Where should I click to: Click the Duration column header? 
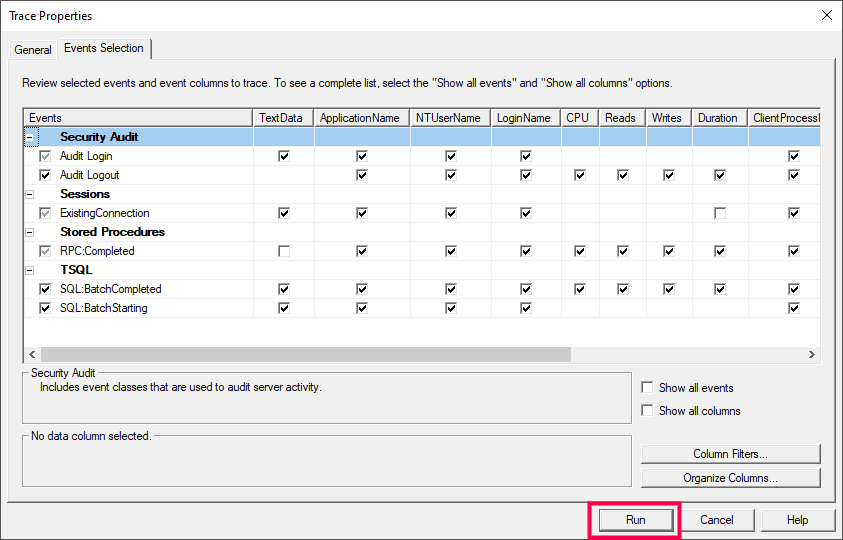coord(720,118)
